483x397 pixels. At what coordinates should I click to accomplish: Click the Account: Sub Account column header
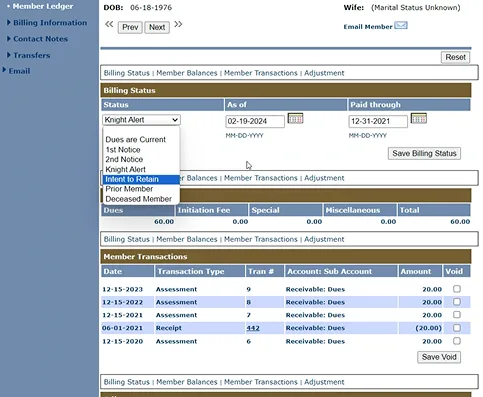(x=341, y=271)
